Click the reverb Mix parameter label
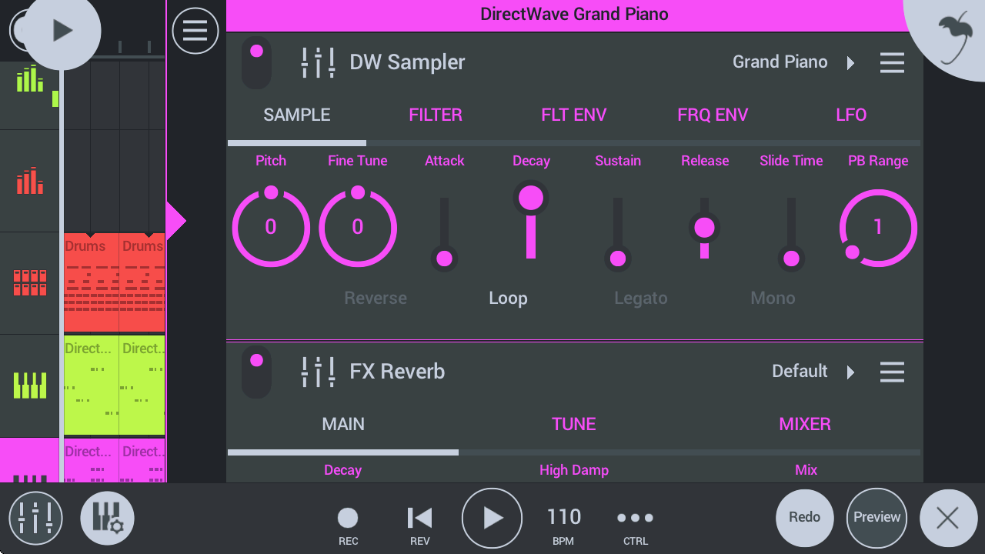 coord(805,470)
